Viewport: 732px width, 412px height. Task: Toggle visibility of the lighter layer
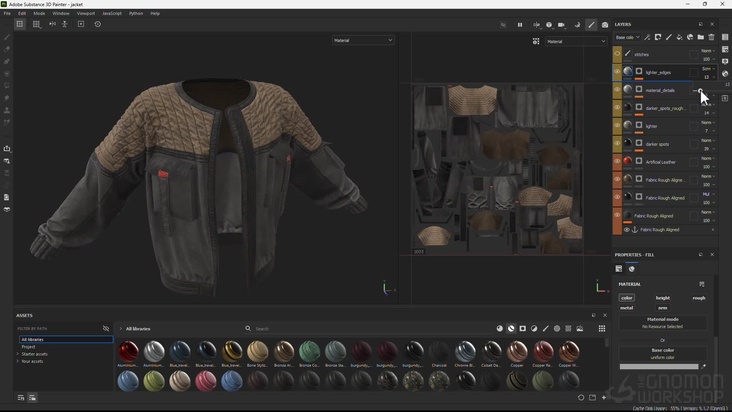pyautogui.click(x=617, y=126)
